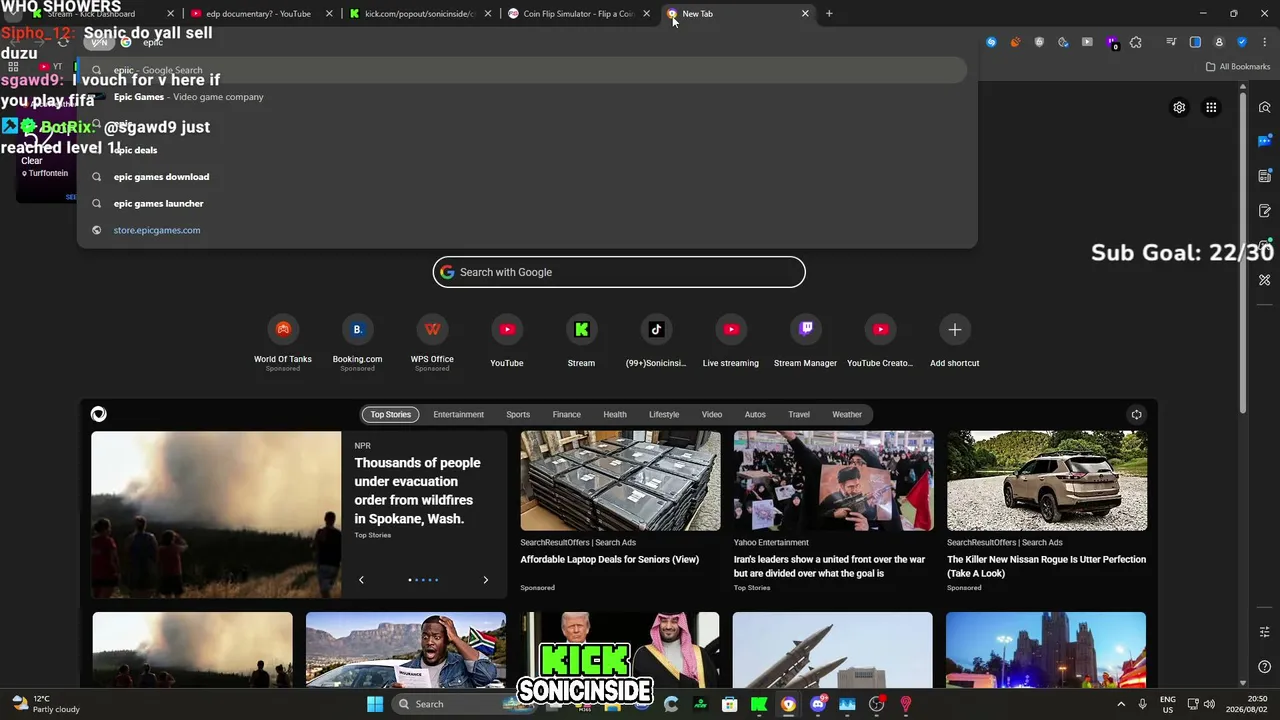
Task: Show hidden system tray icons
Action: 1121,704
